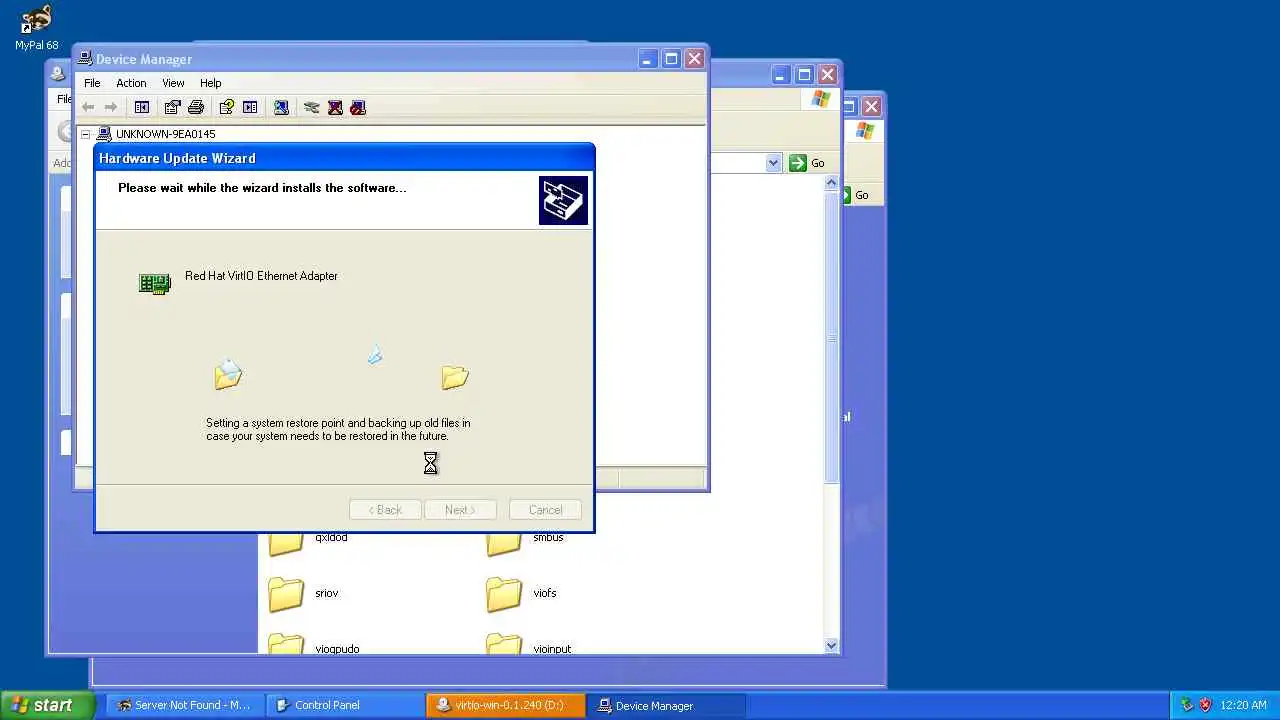The image size is (1280, 720).
Task: Switch to virtio-win-0.1.240 (D:) taskbar button
Action: coord(505,705)
